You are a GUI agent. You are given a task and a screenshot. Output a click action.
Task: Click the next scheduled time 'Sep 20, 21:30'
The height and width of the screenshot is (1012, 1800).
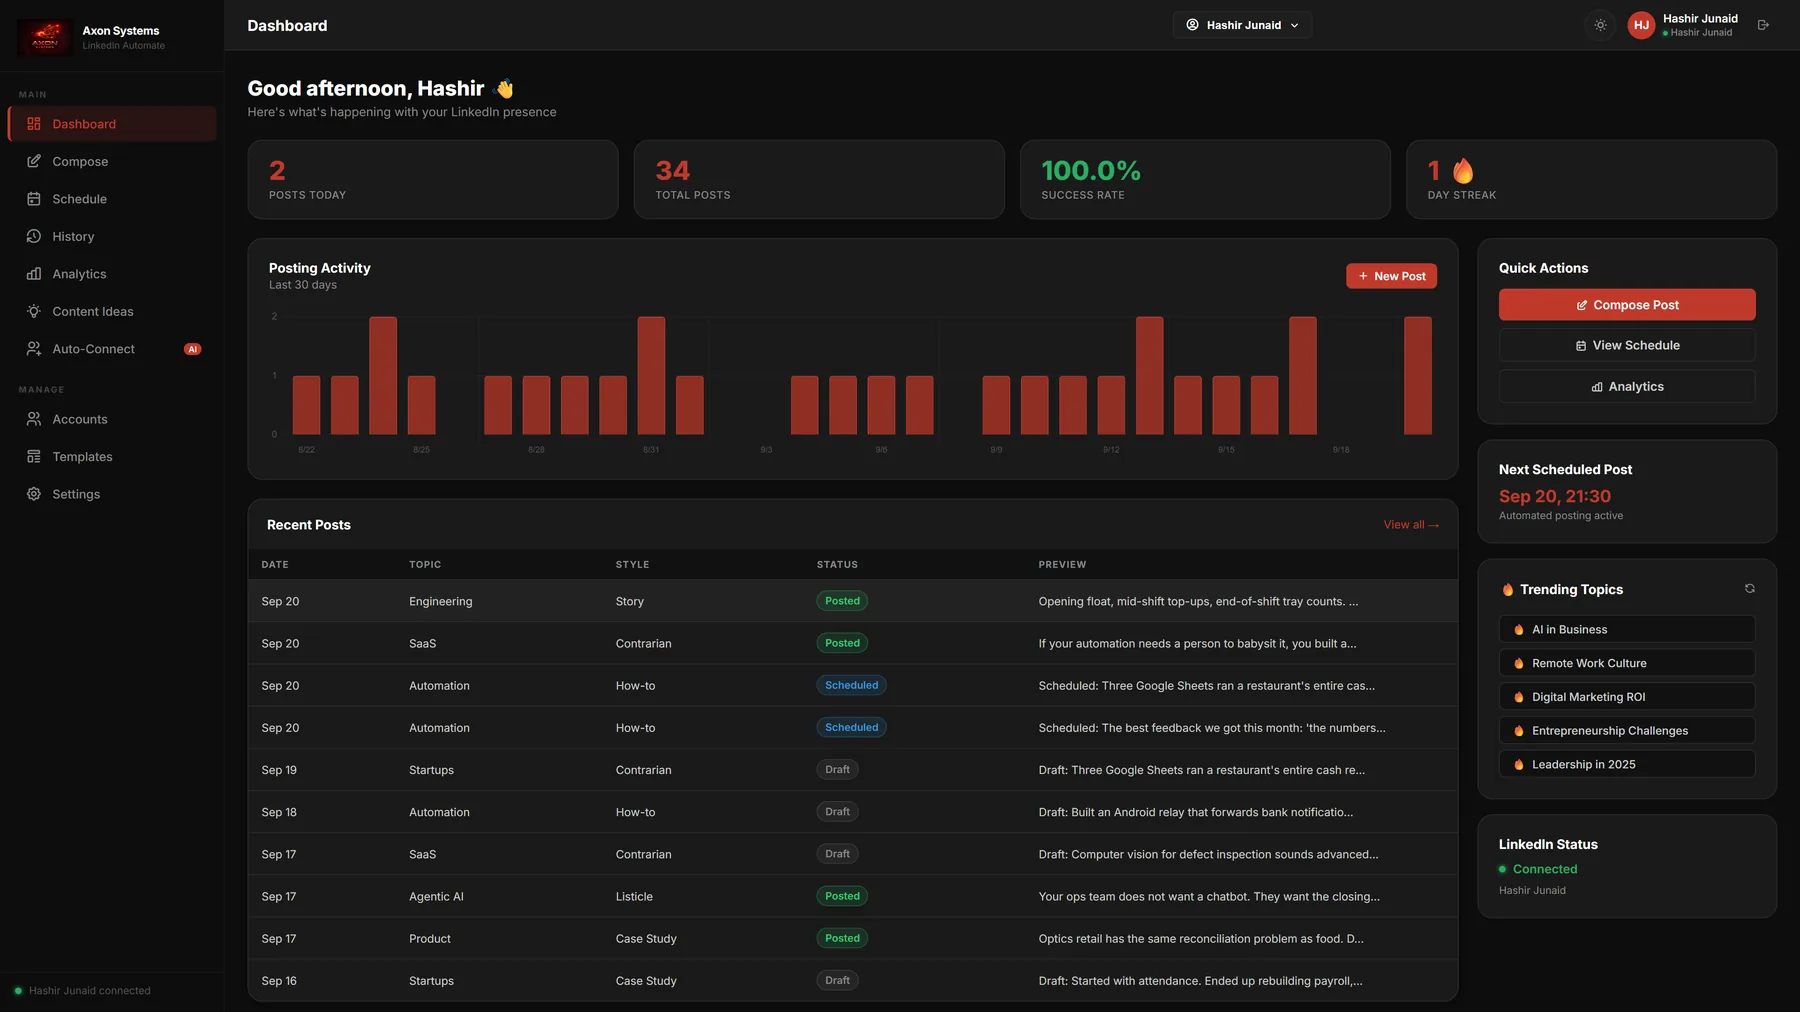(1554, 496)
